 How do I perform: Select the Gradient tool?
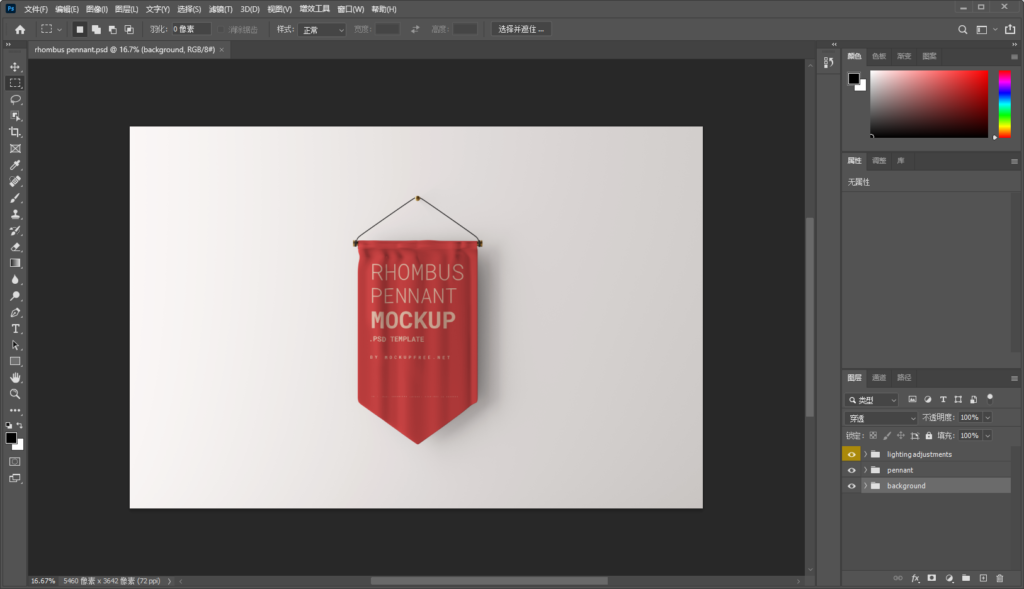[x=15, y=263]
